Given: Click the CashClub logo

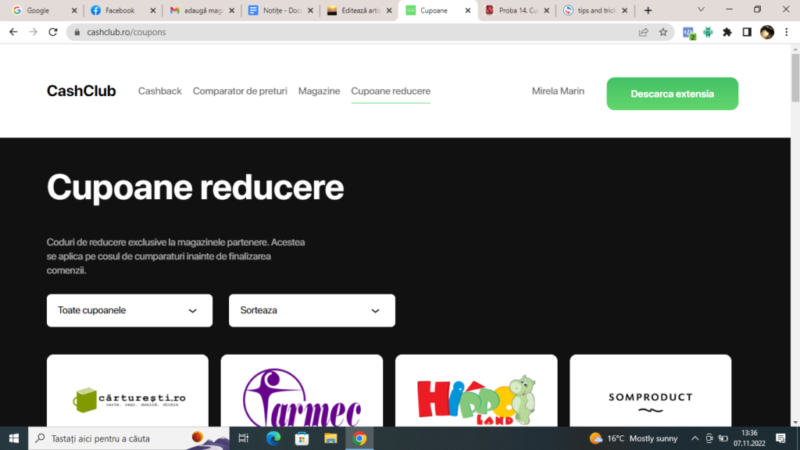Looking at the screenshot, I should coord(81,91).
